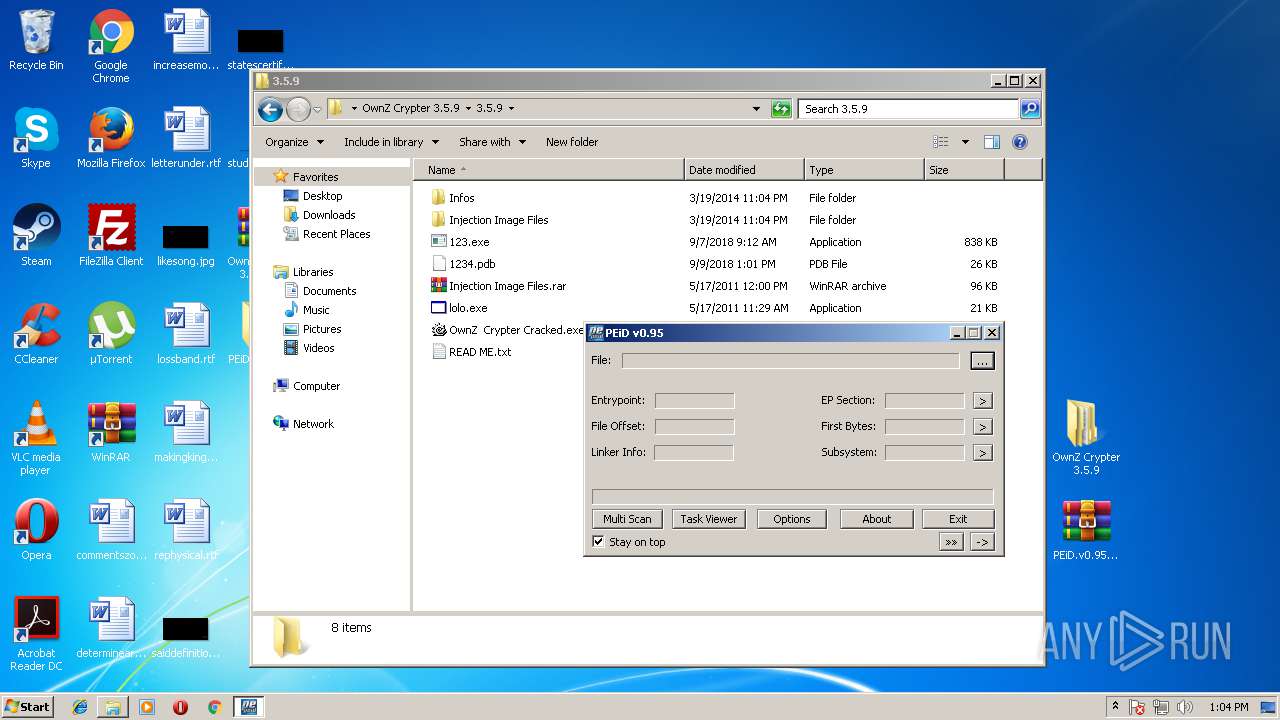Show hidden system tray icons
This screenshot has width=1280, height=720.
(1115, 707)
